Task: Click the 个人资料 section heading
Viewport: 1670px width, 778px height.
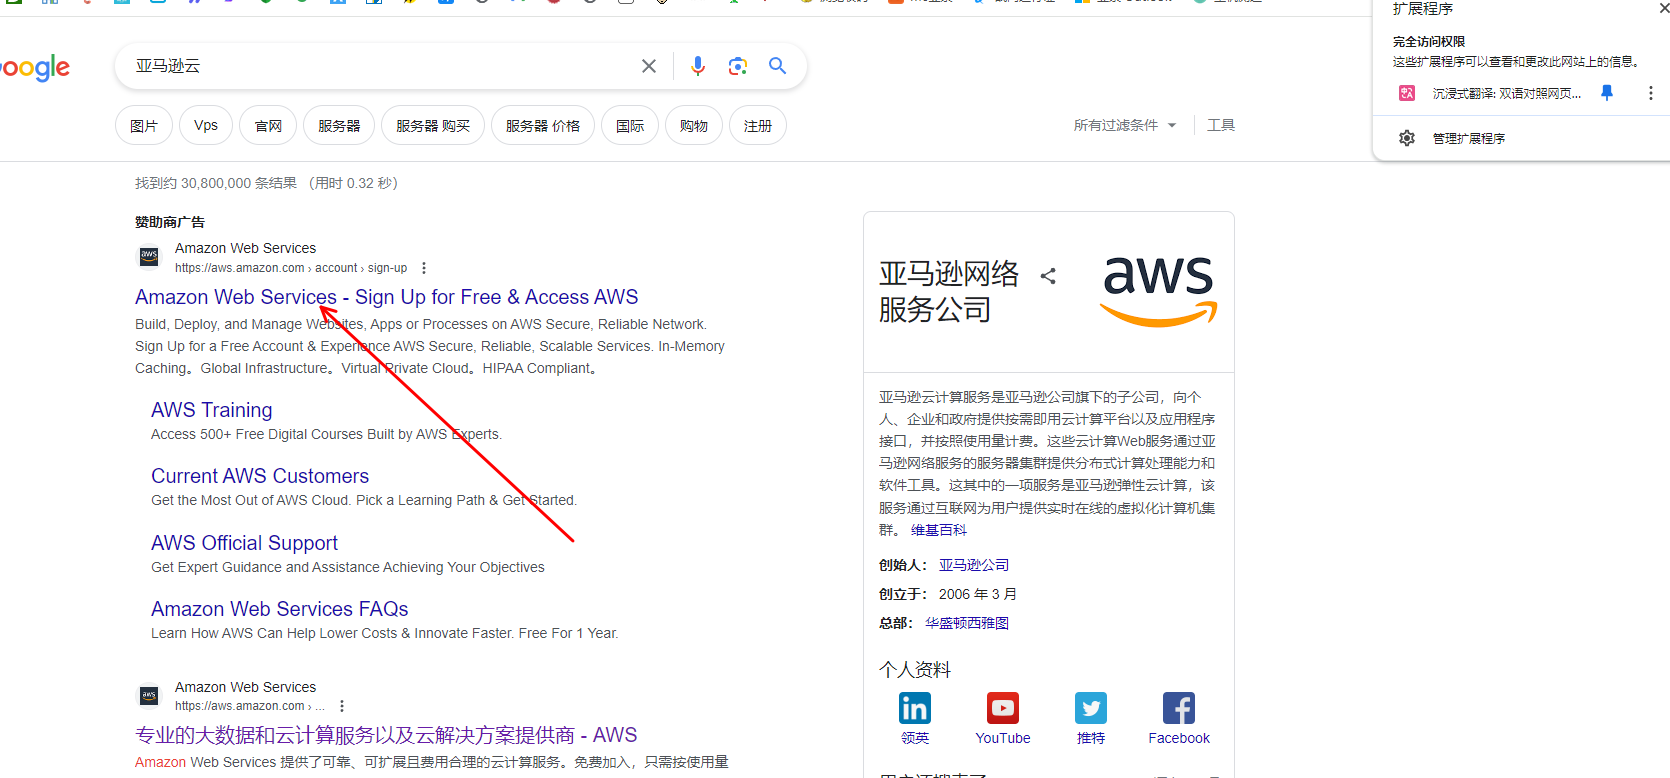Action: coord(915,670)
